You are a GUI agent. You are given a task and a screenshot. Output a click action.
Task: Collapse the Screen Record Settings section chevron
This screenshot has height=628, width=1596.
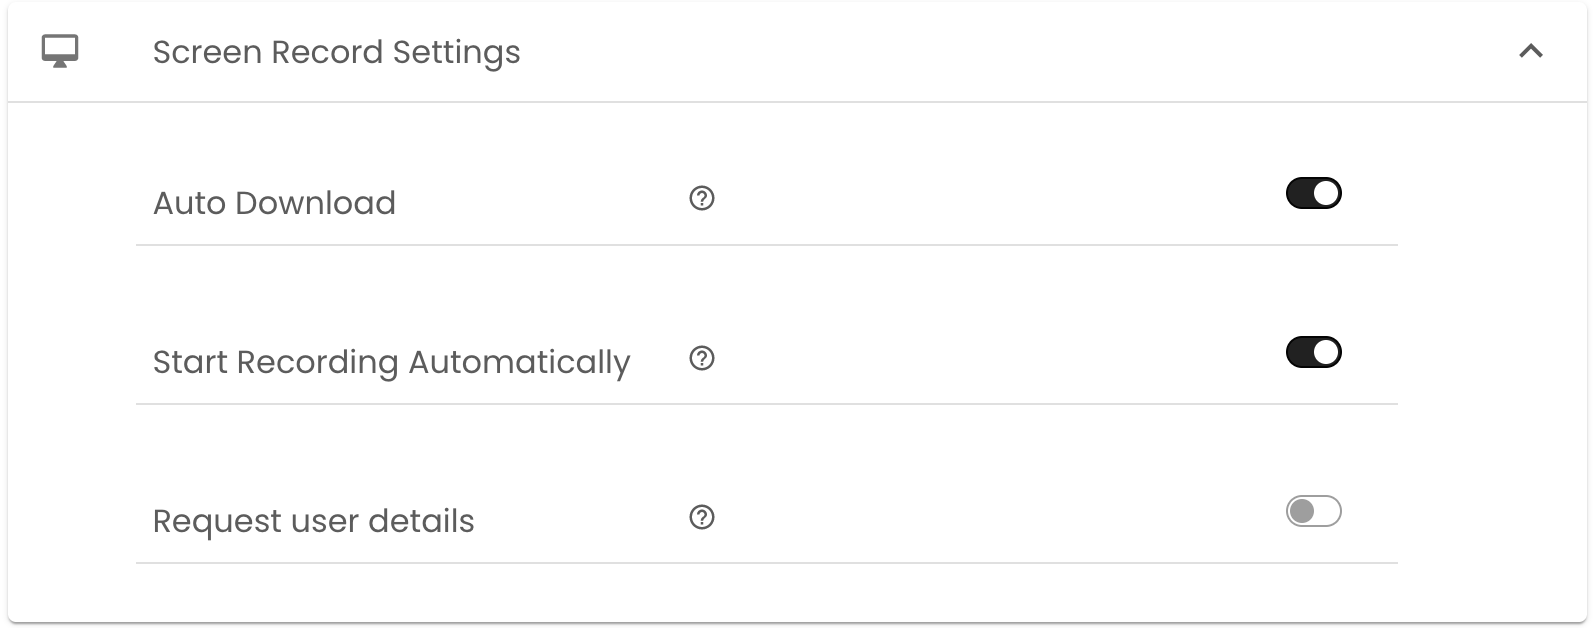[1530, 51]
